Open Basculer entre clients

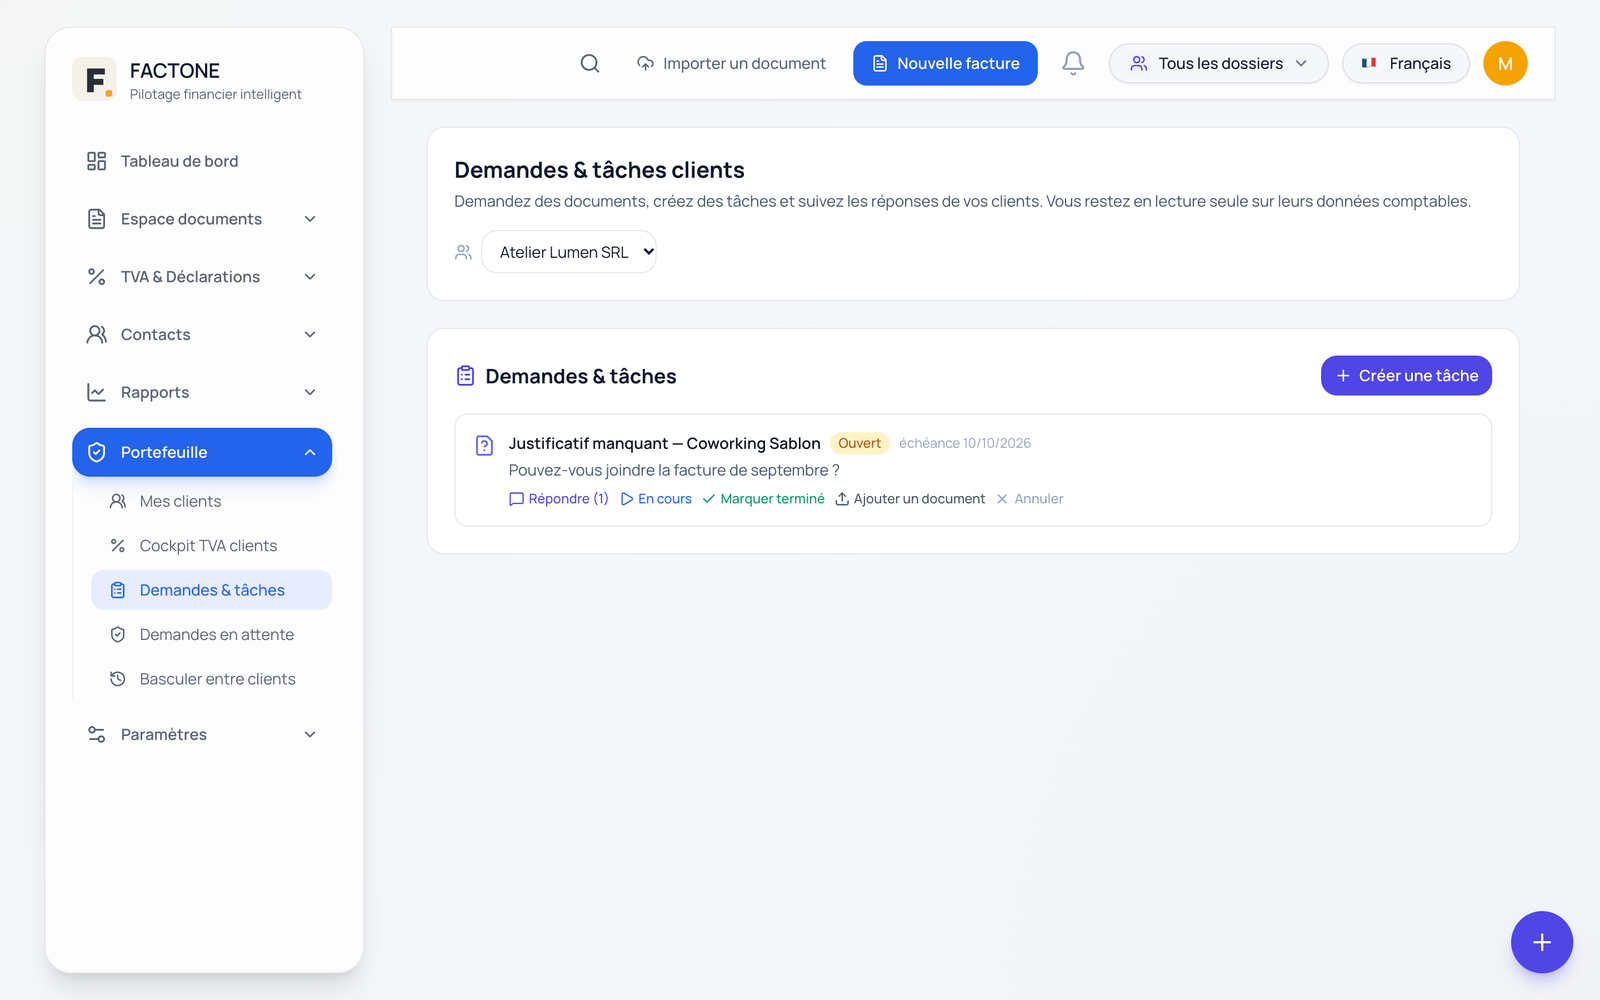pos(211,679)
